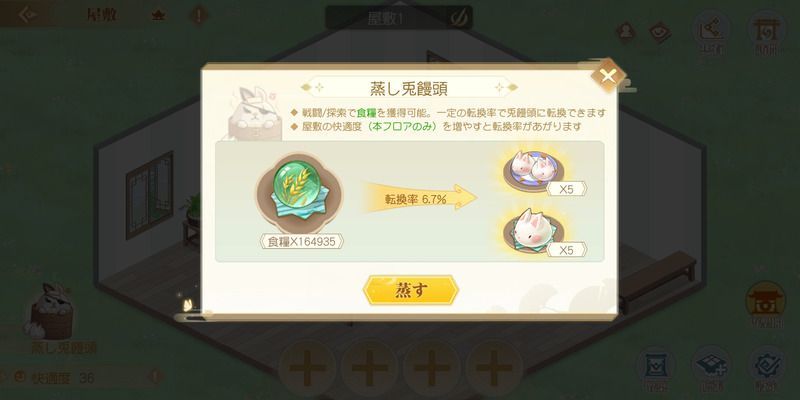Screen dimensions: 800x400
Task: Tap the fourth empty plus furniture slot
Action: (494, 367)
